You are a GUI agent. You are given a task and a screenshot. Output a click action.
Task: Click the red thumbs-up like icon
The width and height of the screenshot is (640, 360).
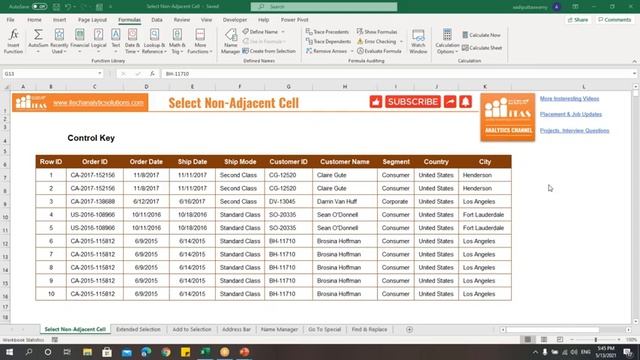click(x=376, y=102)
